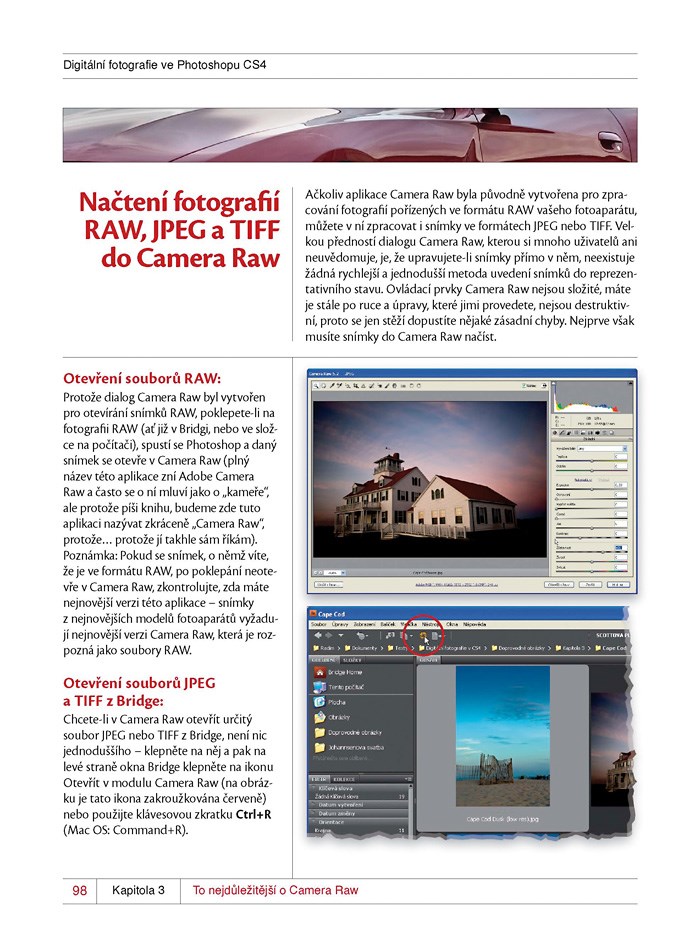
Task: Expand the Datum změny filter section
Action: pyautogui.click(x=313, y=813)
